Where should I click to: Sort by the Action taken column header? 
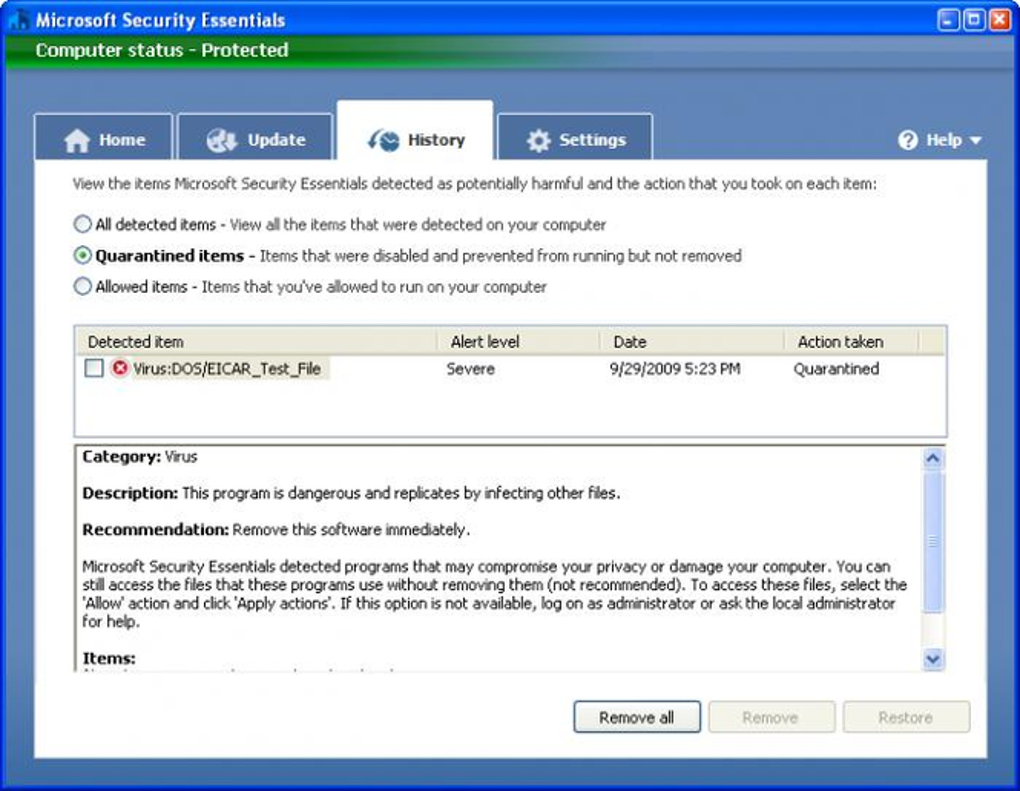851,342
